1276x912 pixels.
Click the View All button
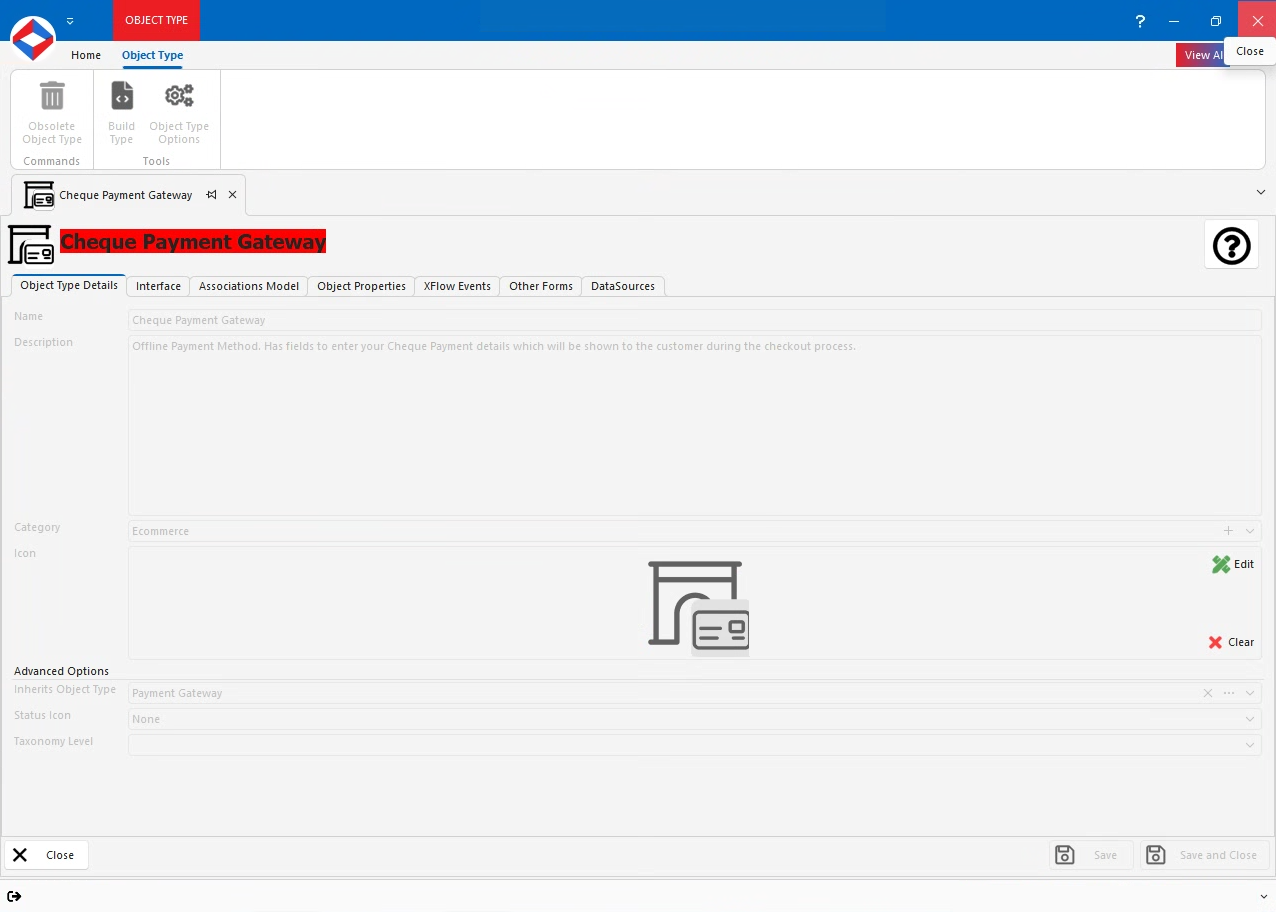tap(1203, 55)
